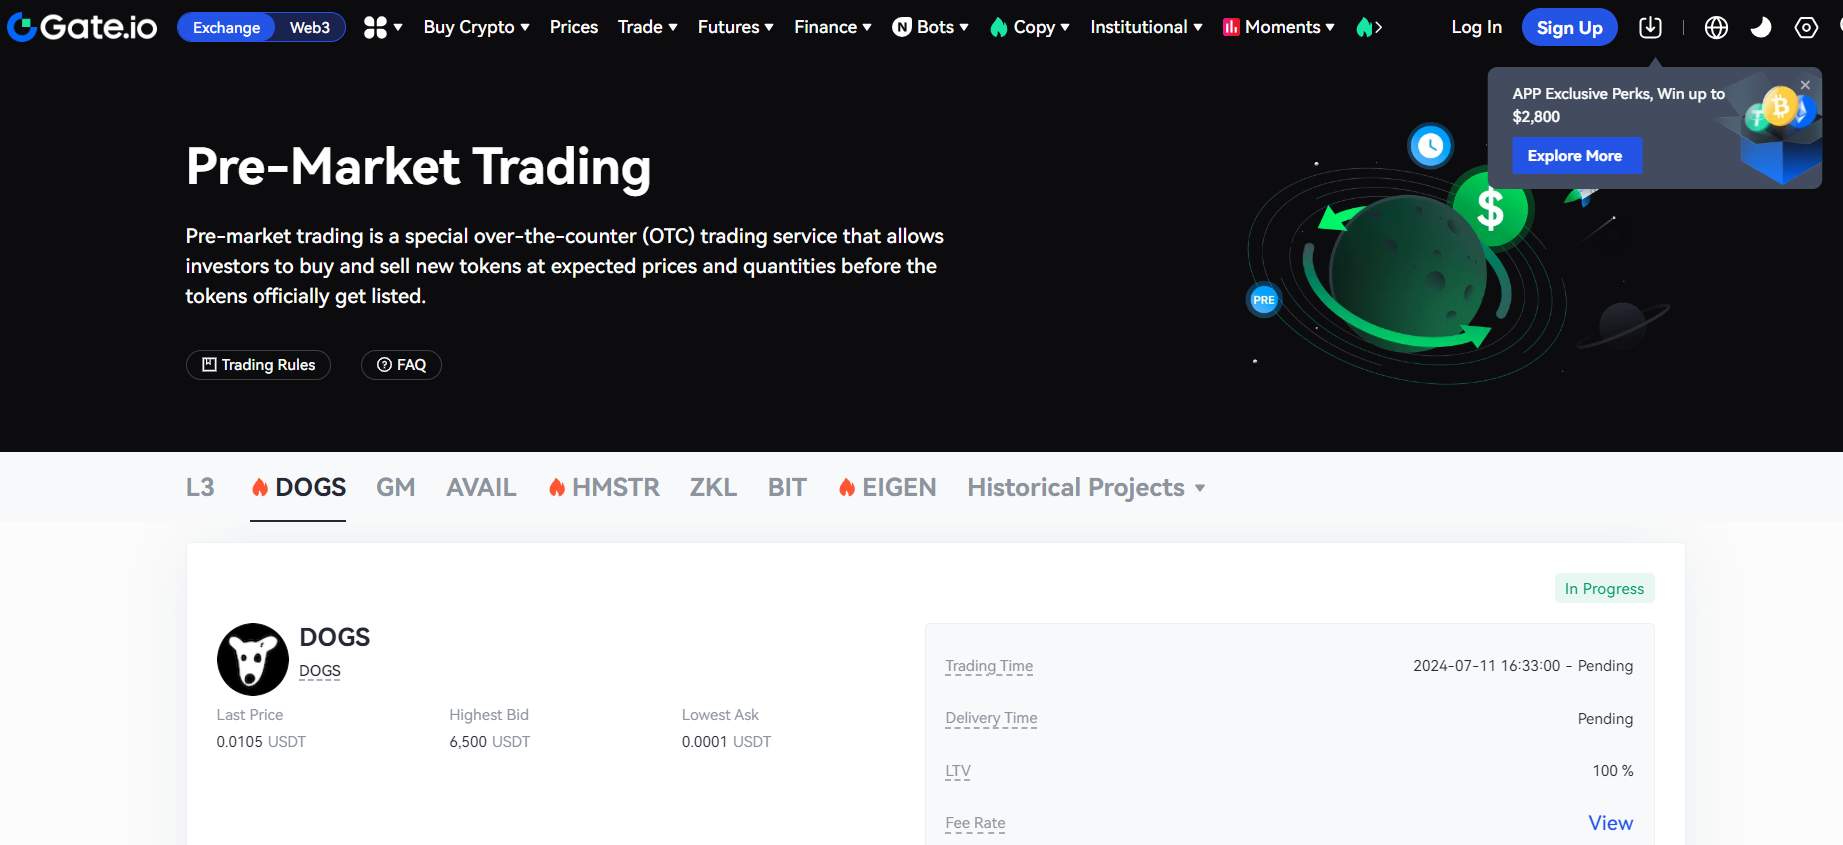Click the Sign Up button
Image resolution: width=1843 pixels, height=845 pixels.
pyautogui.click(x=1569, y=27)
